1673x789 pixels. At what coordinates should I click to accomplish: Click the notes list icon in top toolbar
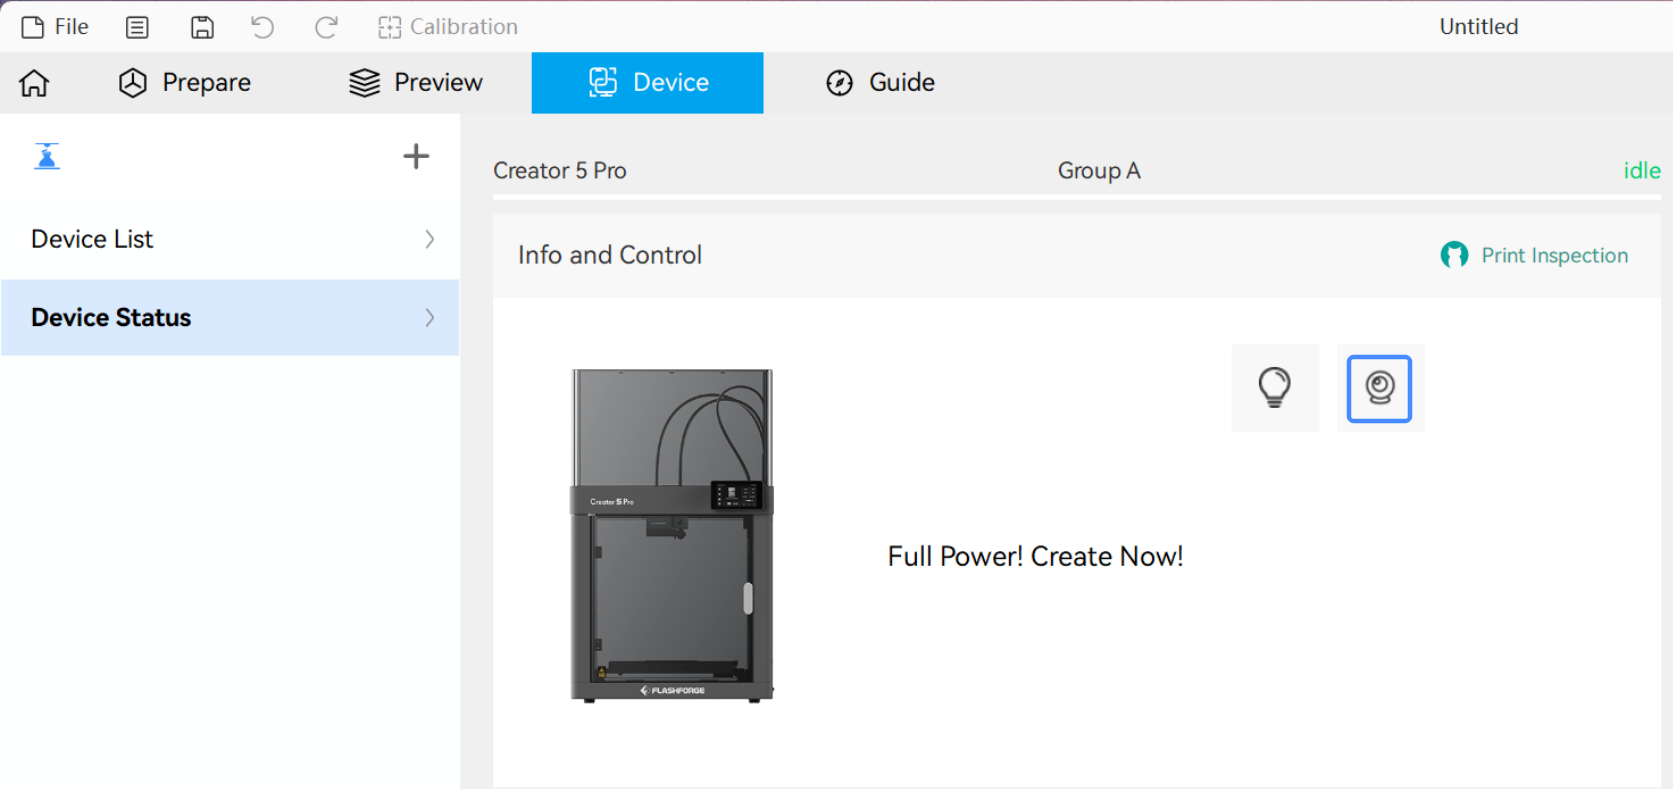(137, 27)
